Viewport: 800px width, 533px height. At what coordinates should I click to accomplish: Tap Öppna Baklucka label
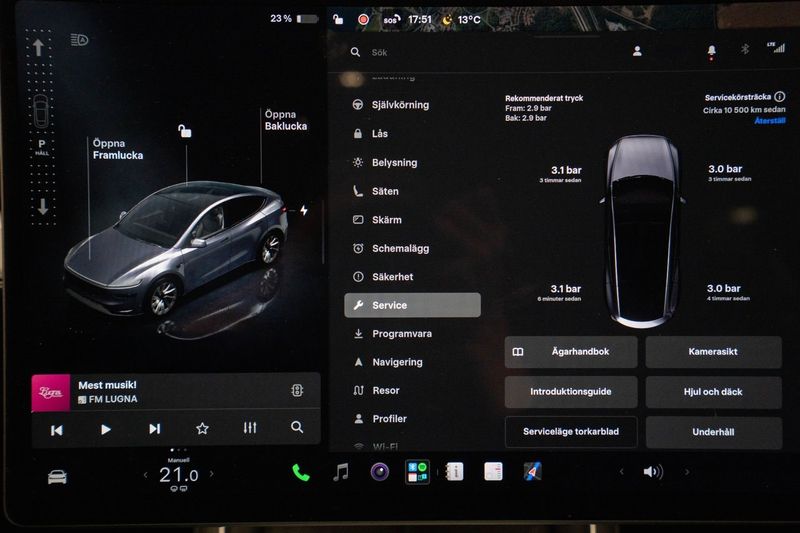tap(286, 120)
